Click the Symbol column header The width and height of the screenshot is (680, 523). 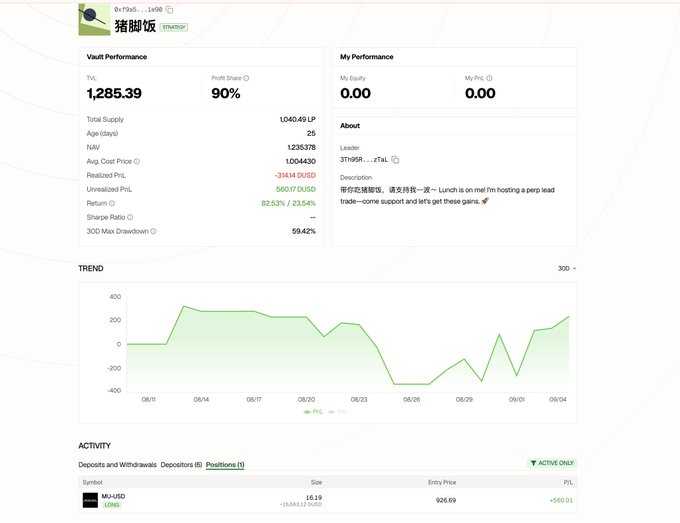pyautogui.click(x=92, y=482)
